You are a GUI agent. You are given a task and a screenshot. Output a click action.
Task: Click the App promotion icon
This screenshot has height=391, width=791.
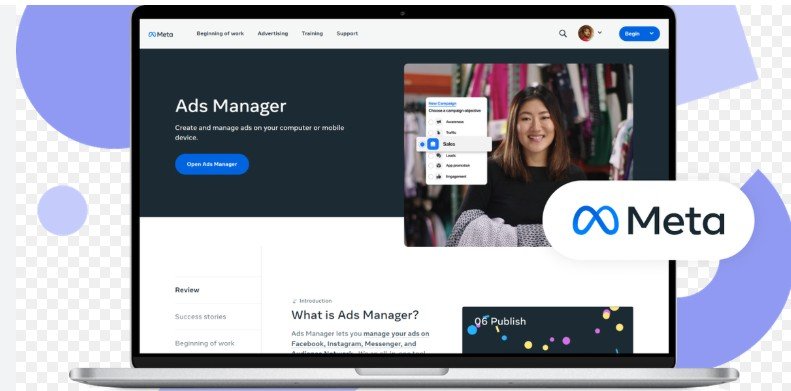pyautogui.click(x=439, y=165)
